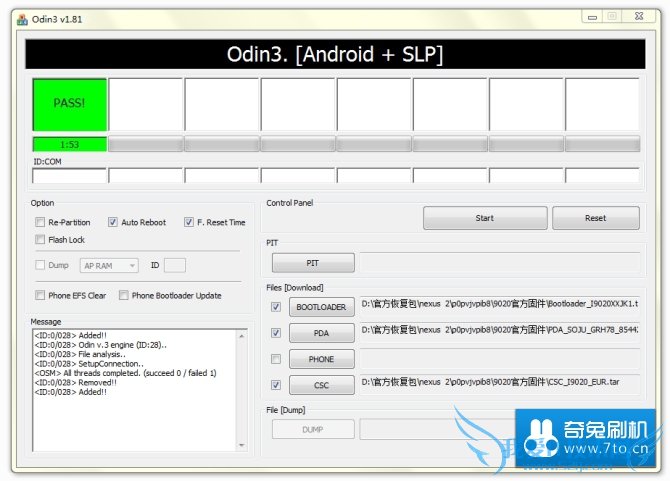Minimize the Odin3 window
The width and height of the screenshot is (670, 481).
(592, 17)
